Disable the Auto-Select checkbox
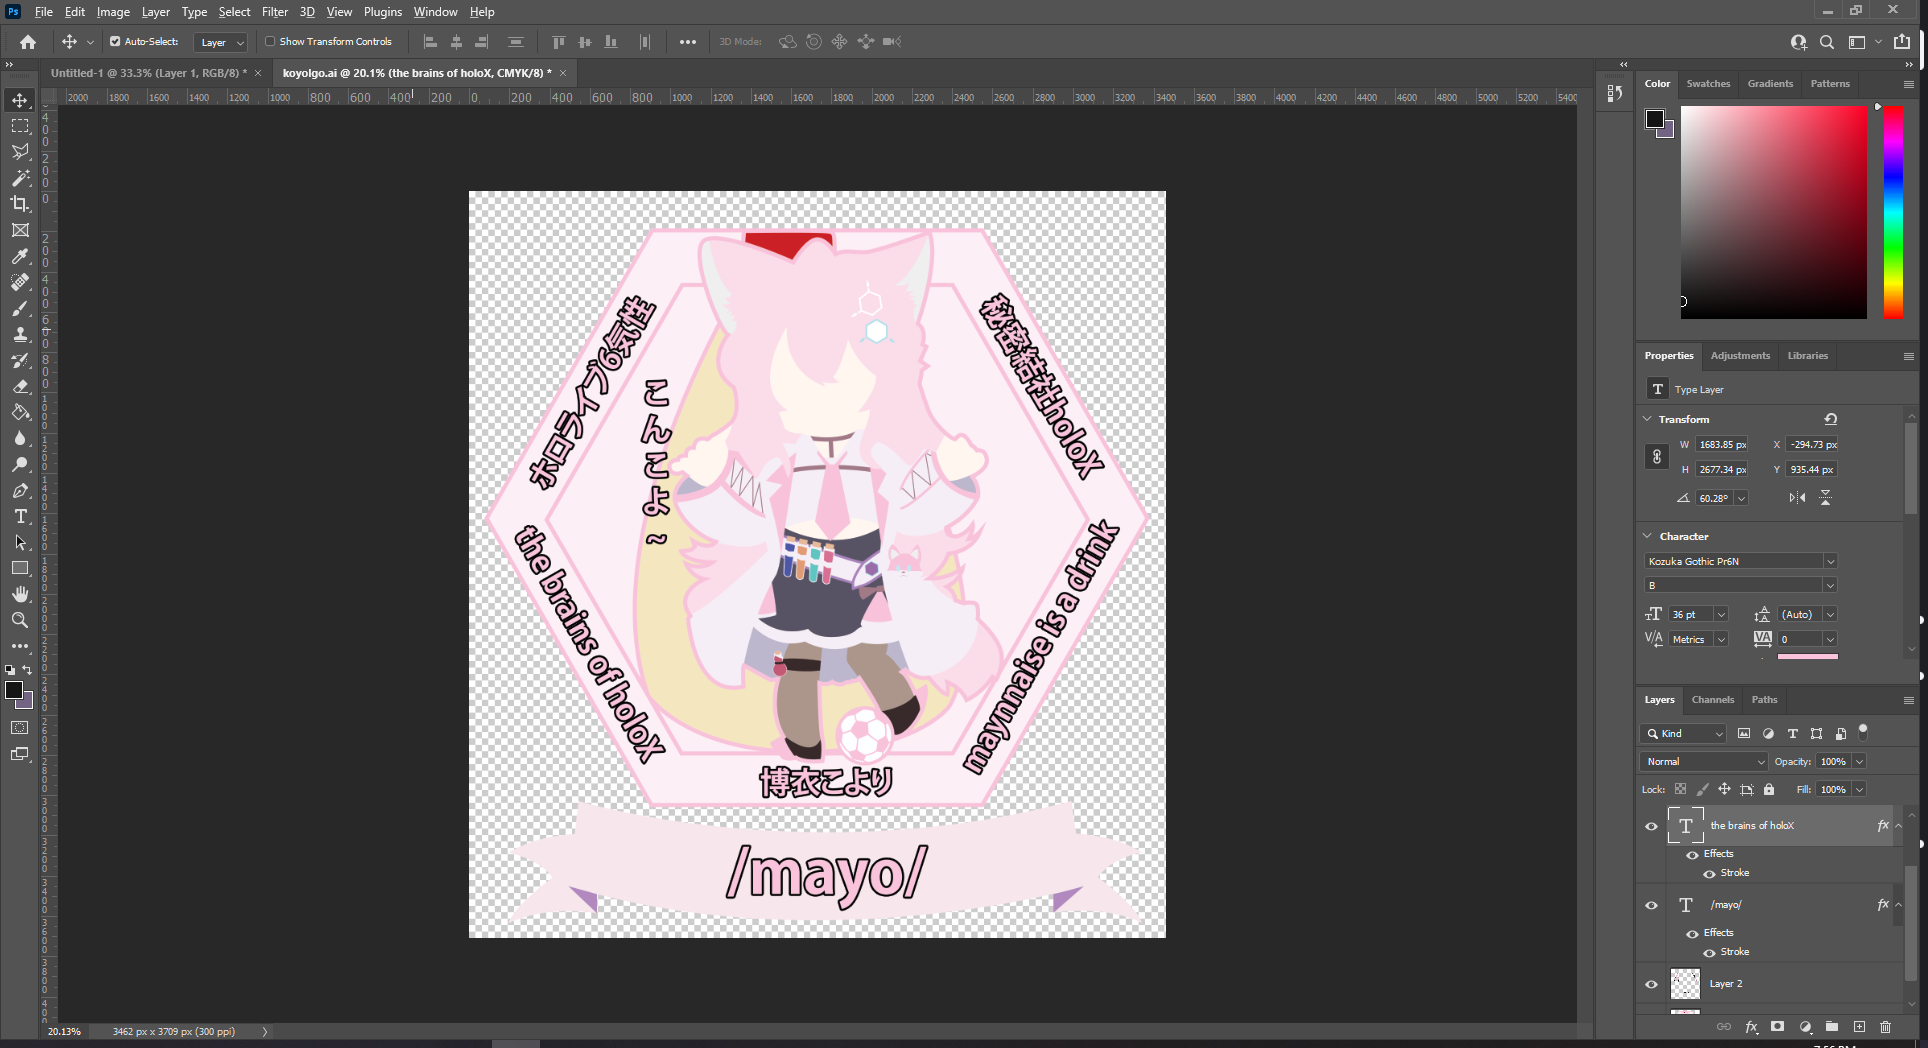Viewport: 1928px width, 1048px height. [115, 42]
